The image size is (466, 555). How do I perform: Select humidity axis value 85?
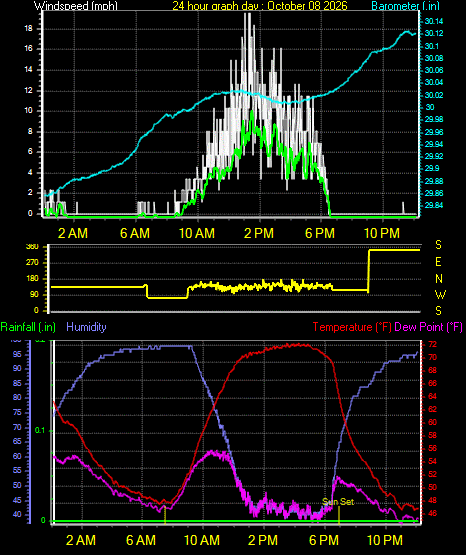17,383
